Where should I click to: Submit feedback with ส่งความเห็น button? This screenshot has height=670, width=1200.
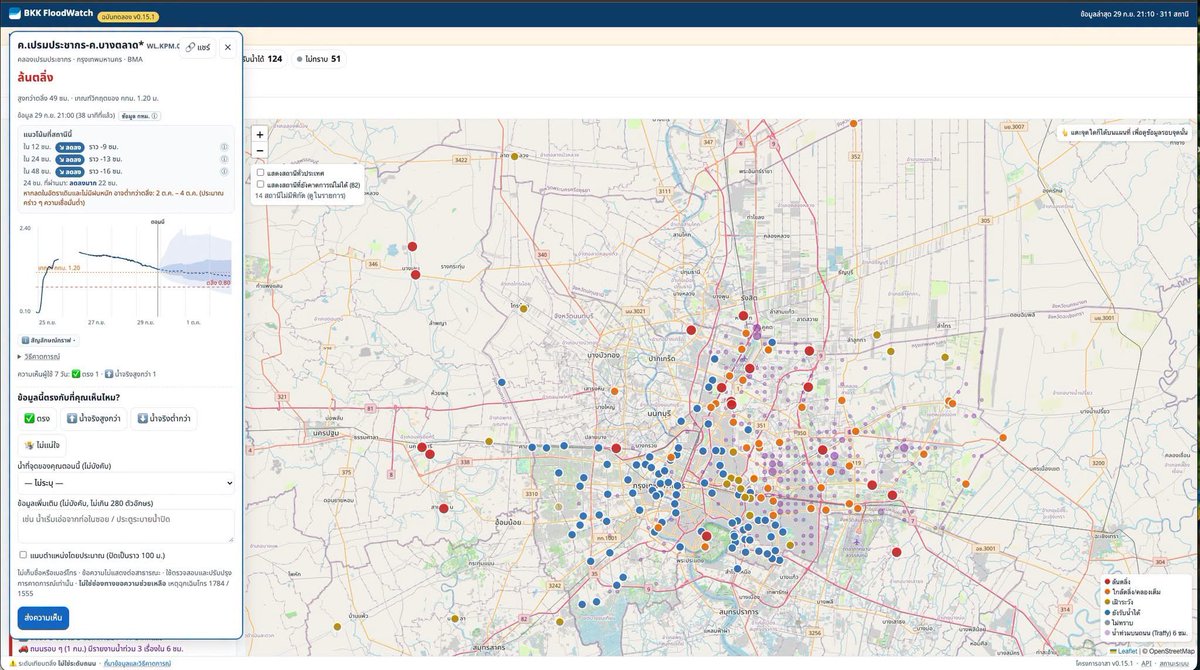[43, 619]
